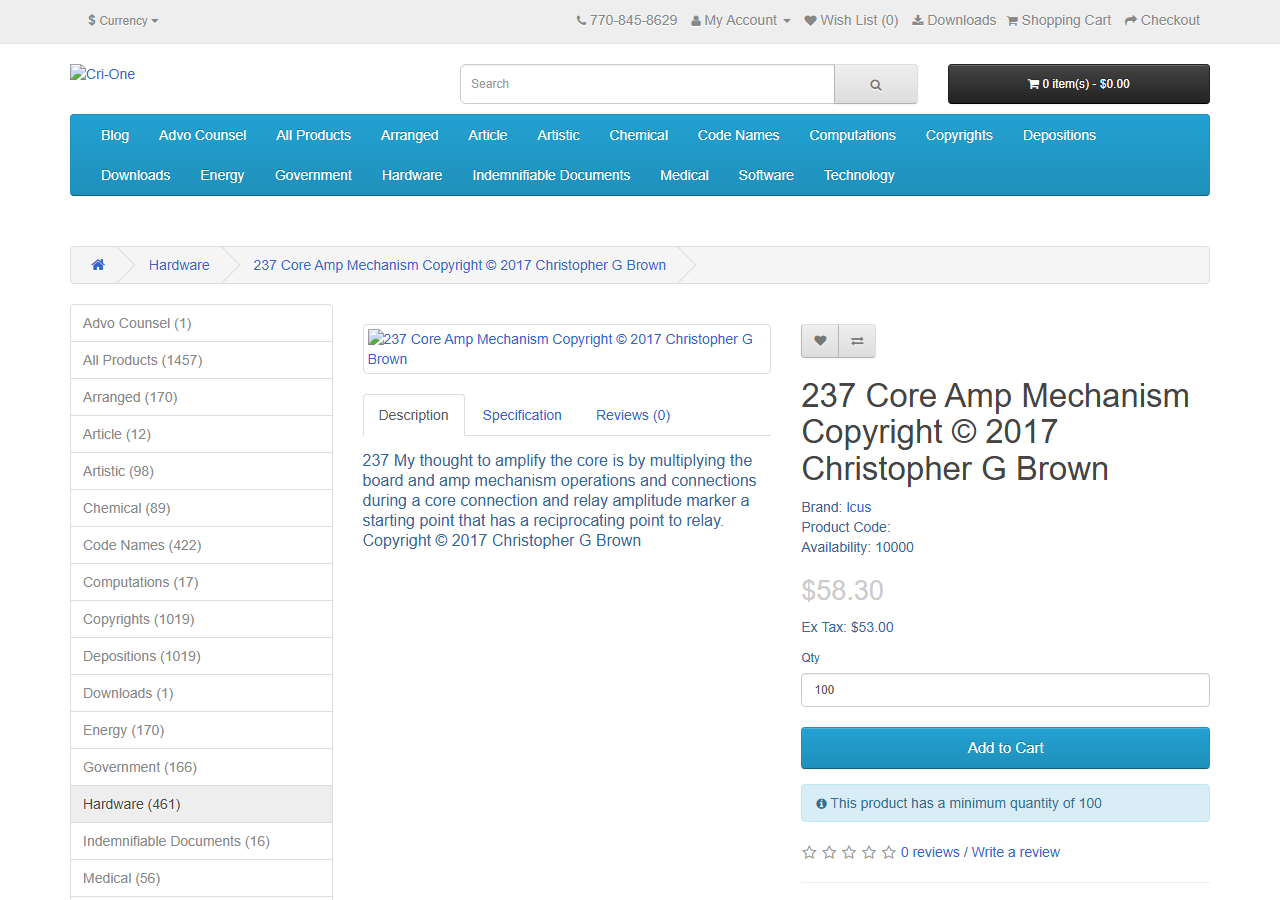Open the My Account dropdown

point(741,20)
